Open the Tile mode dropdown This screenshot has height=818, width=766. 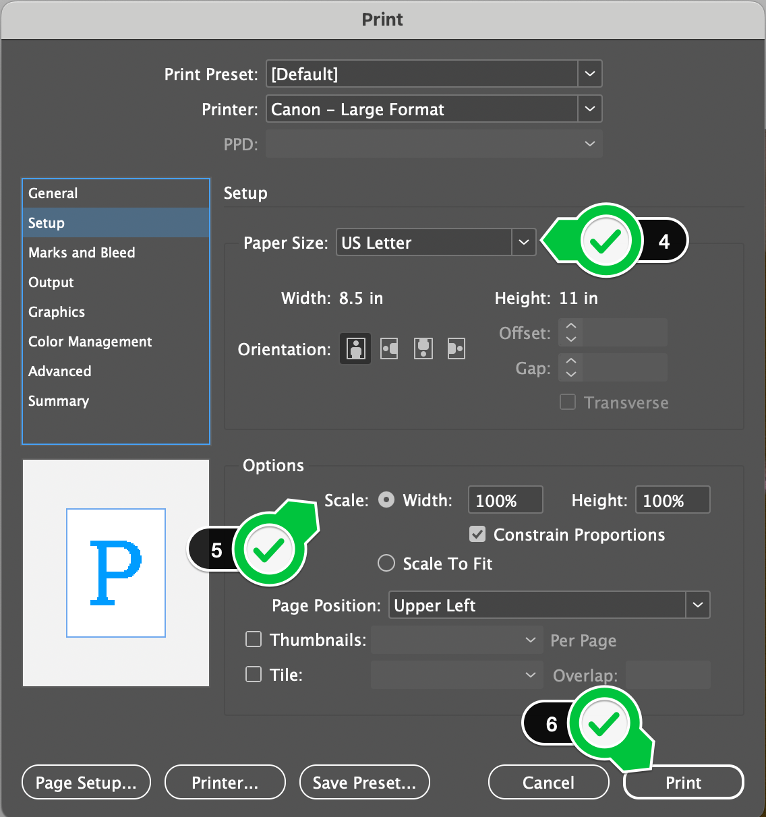point(457,675)
